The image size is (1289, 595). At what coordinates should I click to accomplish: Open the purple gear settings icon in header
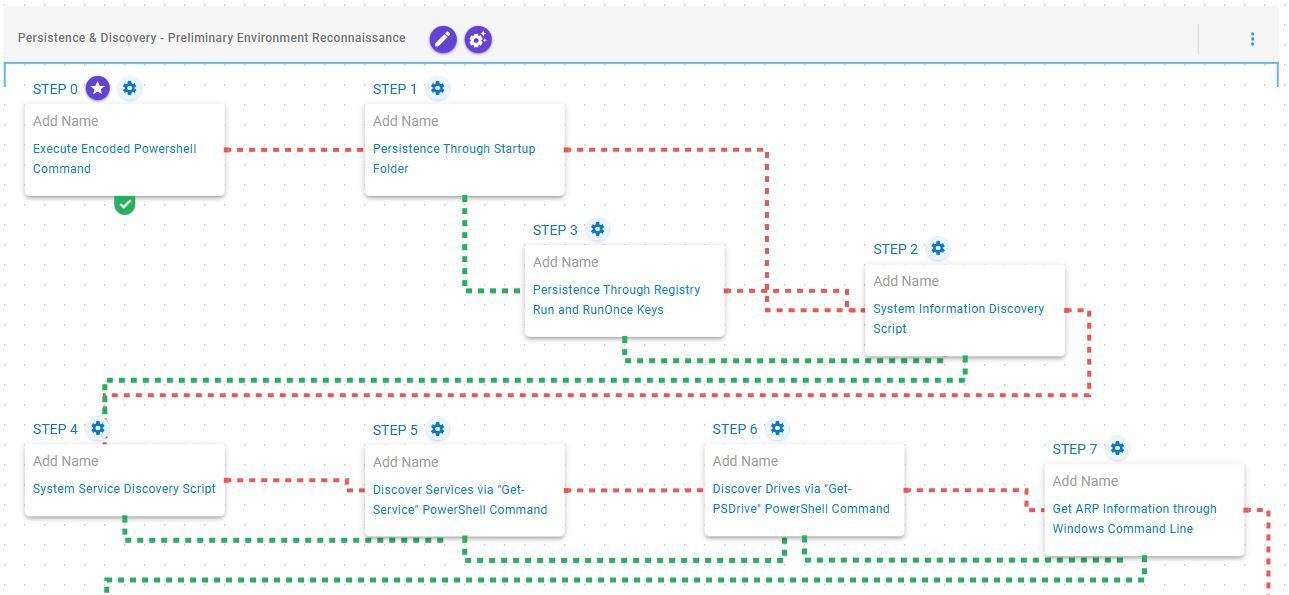pos(478,39)
